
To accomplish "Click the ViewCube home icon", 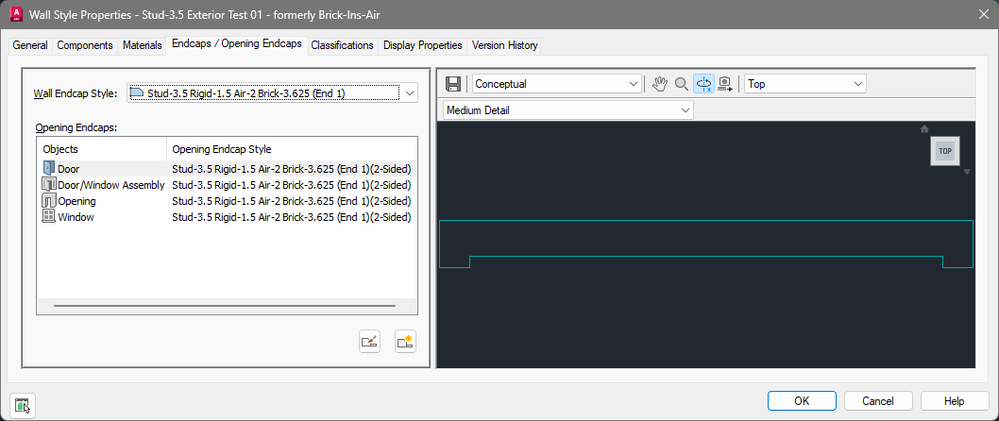I will tap(924, 129).
